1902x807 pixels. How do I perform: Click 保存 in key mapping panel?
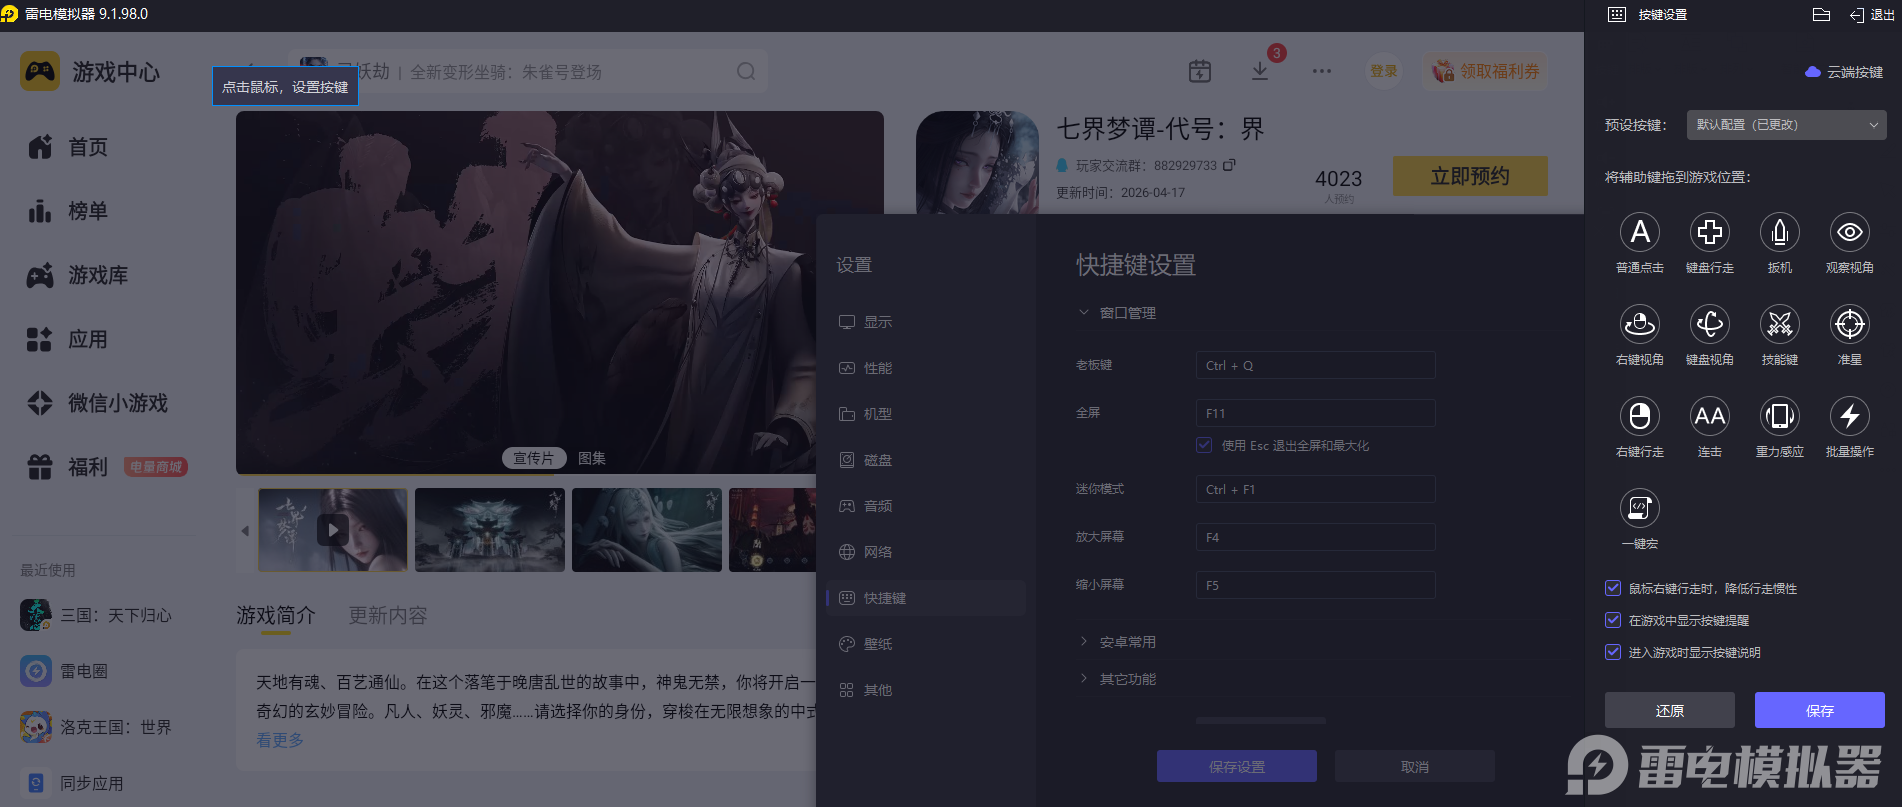(1820, 710)
